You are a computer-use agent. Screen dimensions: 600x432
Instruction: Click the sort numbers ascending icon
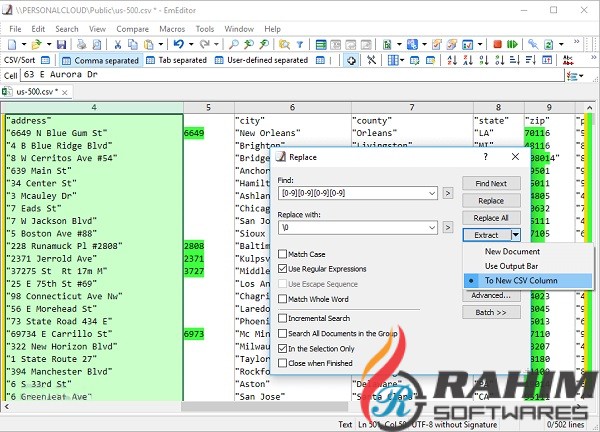[x=484, y=60]
